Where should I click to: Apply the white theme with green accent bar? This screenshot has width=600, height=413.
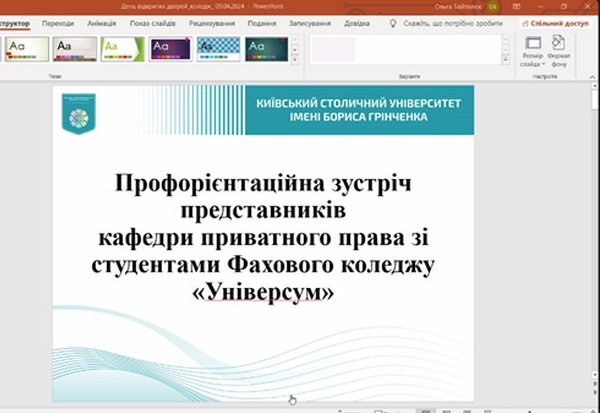pyautogui.click(x=27, y=49)
